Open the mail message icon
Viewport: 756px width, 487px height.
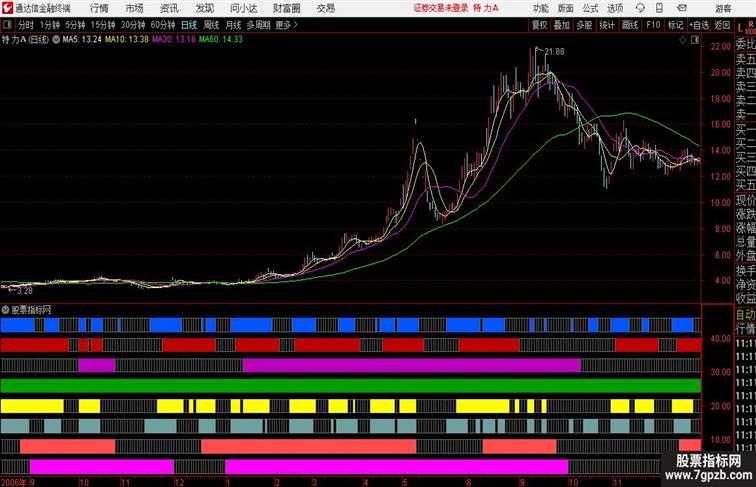point(682,8)
